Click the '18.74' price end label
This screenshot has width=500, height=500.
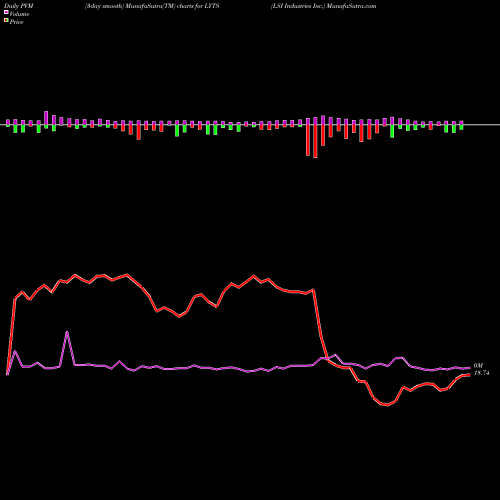[481, 373]
